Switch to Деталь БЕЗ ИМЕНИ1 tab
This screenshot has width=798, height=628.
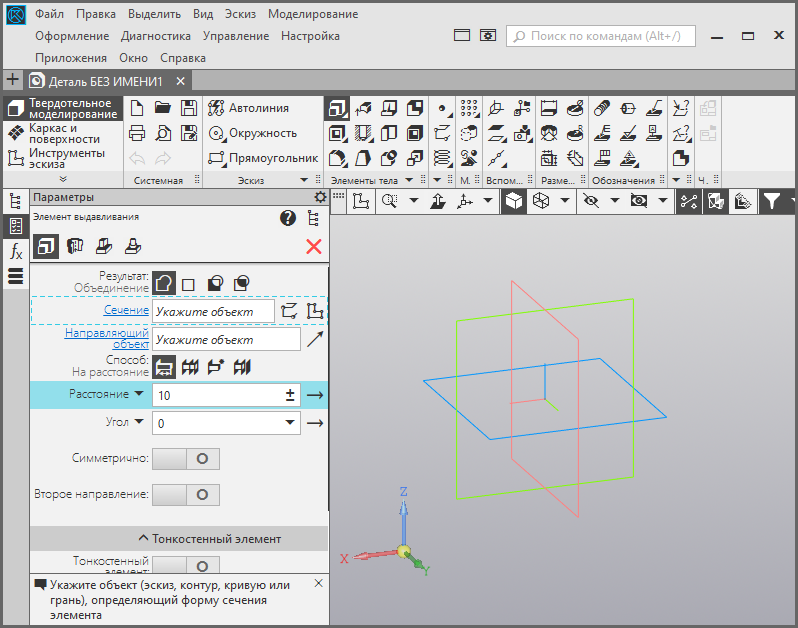105,81
